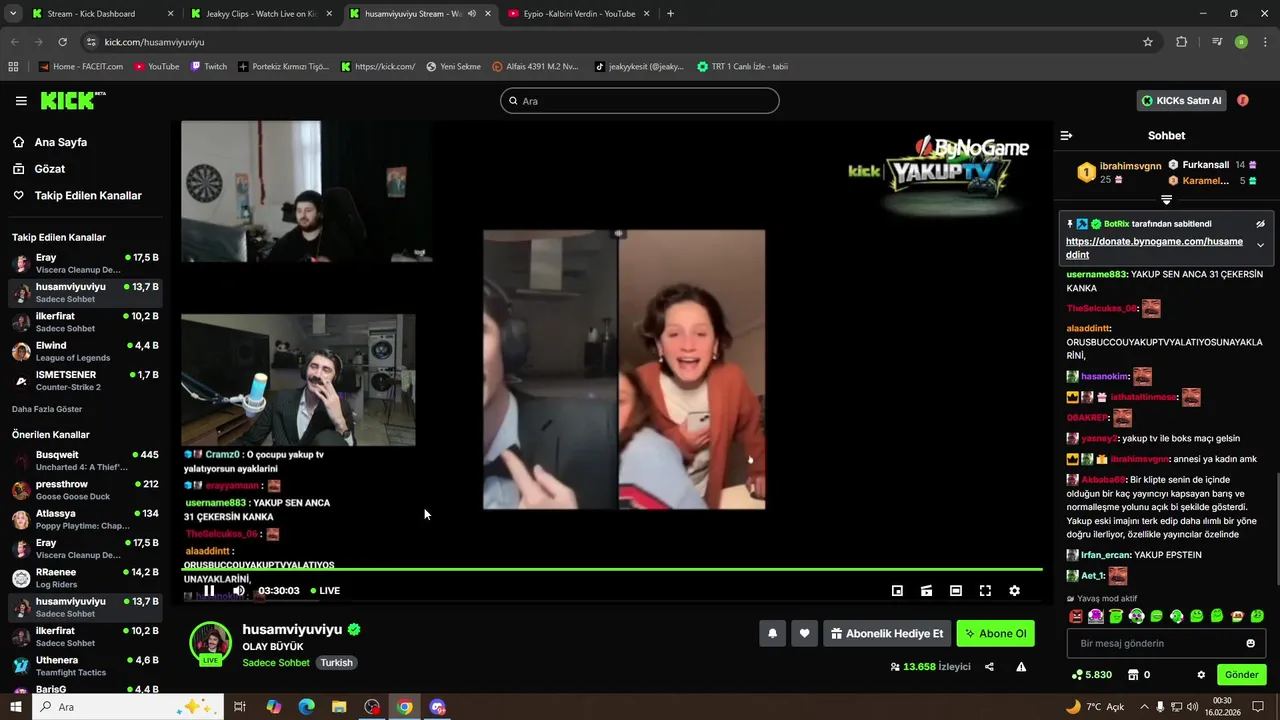This screenshot has width=1280, height=720.
Task: Open Home - FACEIT.com bookmark
Action: point(81,67)
